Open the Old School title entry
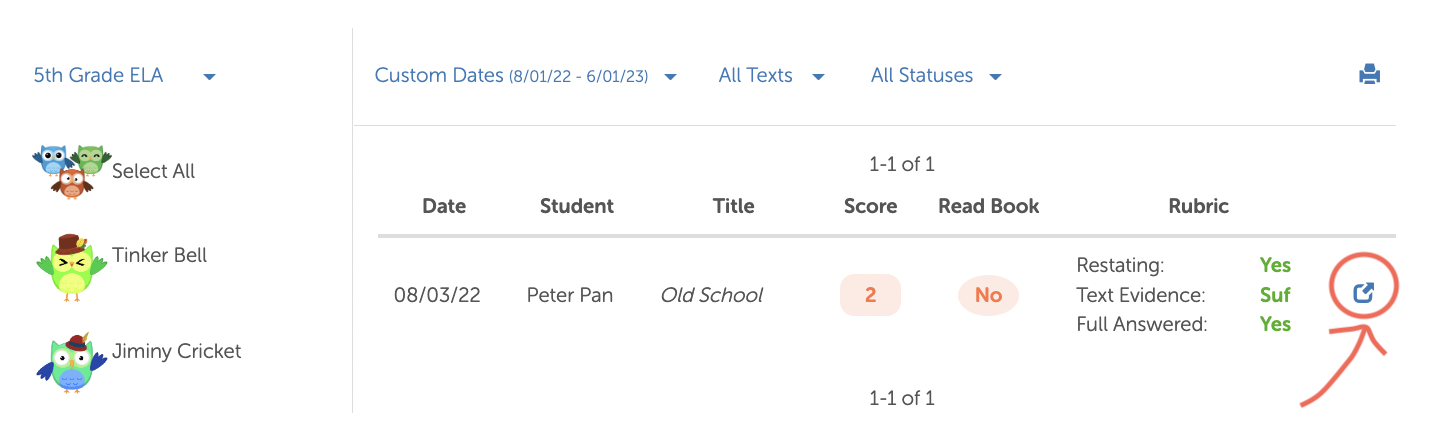Screen dimensions: 1454x428 pyautogui.click(x=711, y=295)
